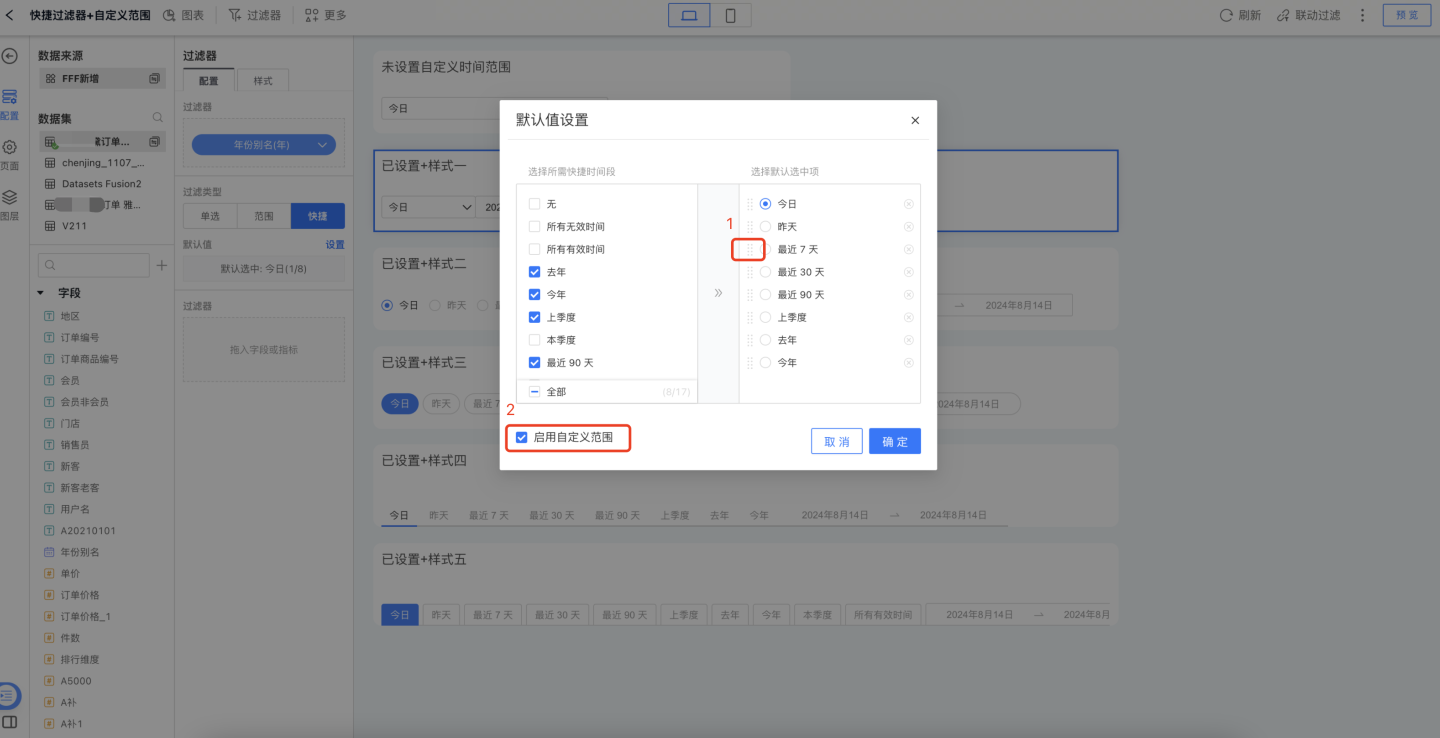This screenshot has height=738, width=1440.
Task: Click the back arrow in top bar
Action: point(11,15)
